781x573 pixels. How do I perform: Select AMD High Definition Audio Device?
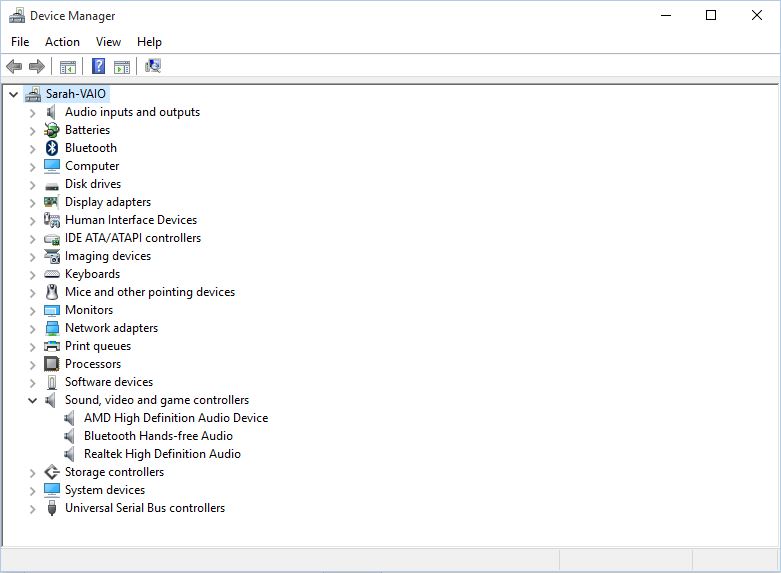tap(176, 418)
